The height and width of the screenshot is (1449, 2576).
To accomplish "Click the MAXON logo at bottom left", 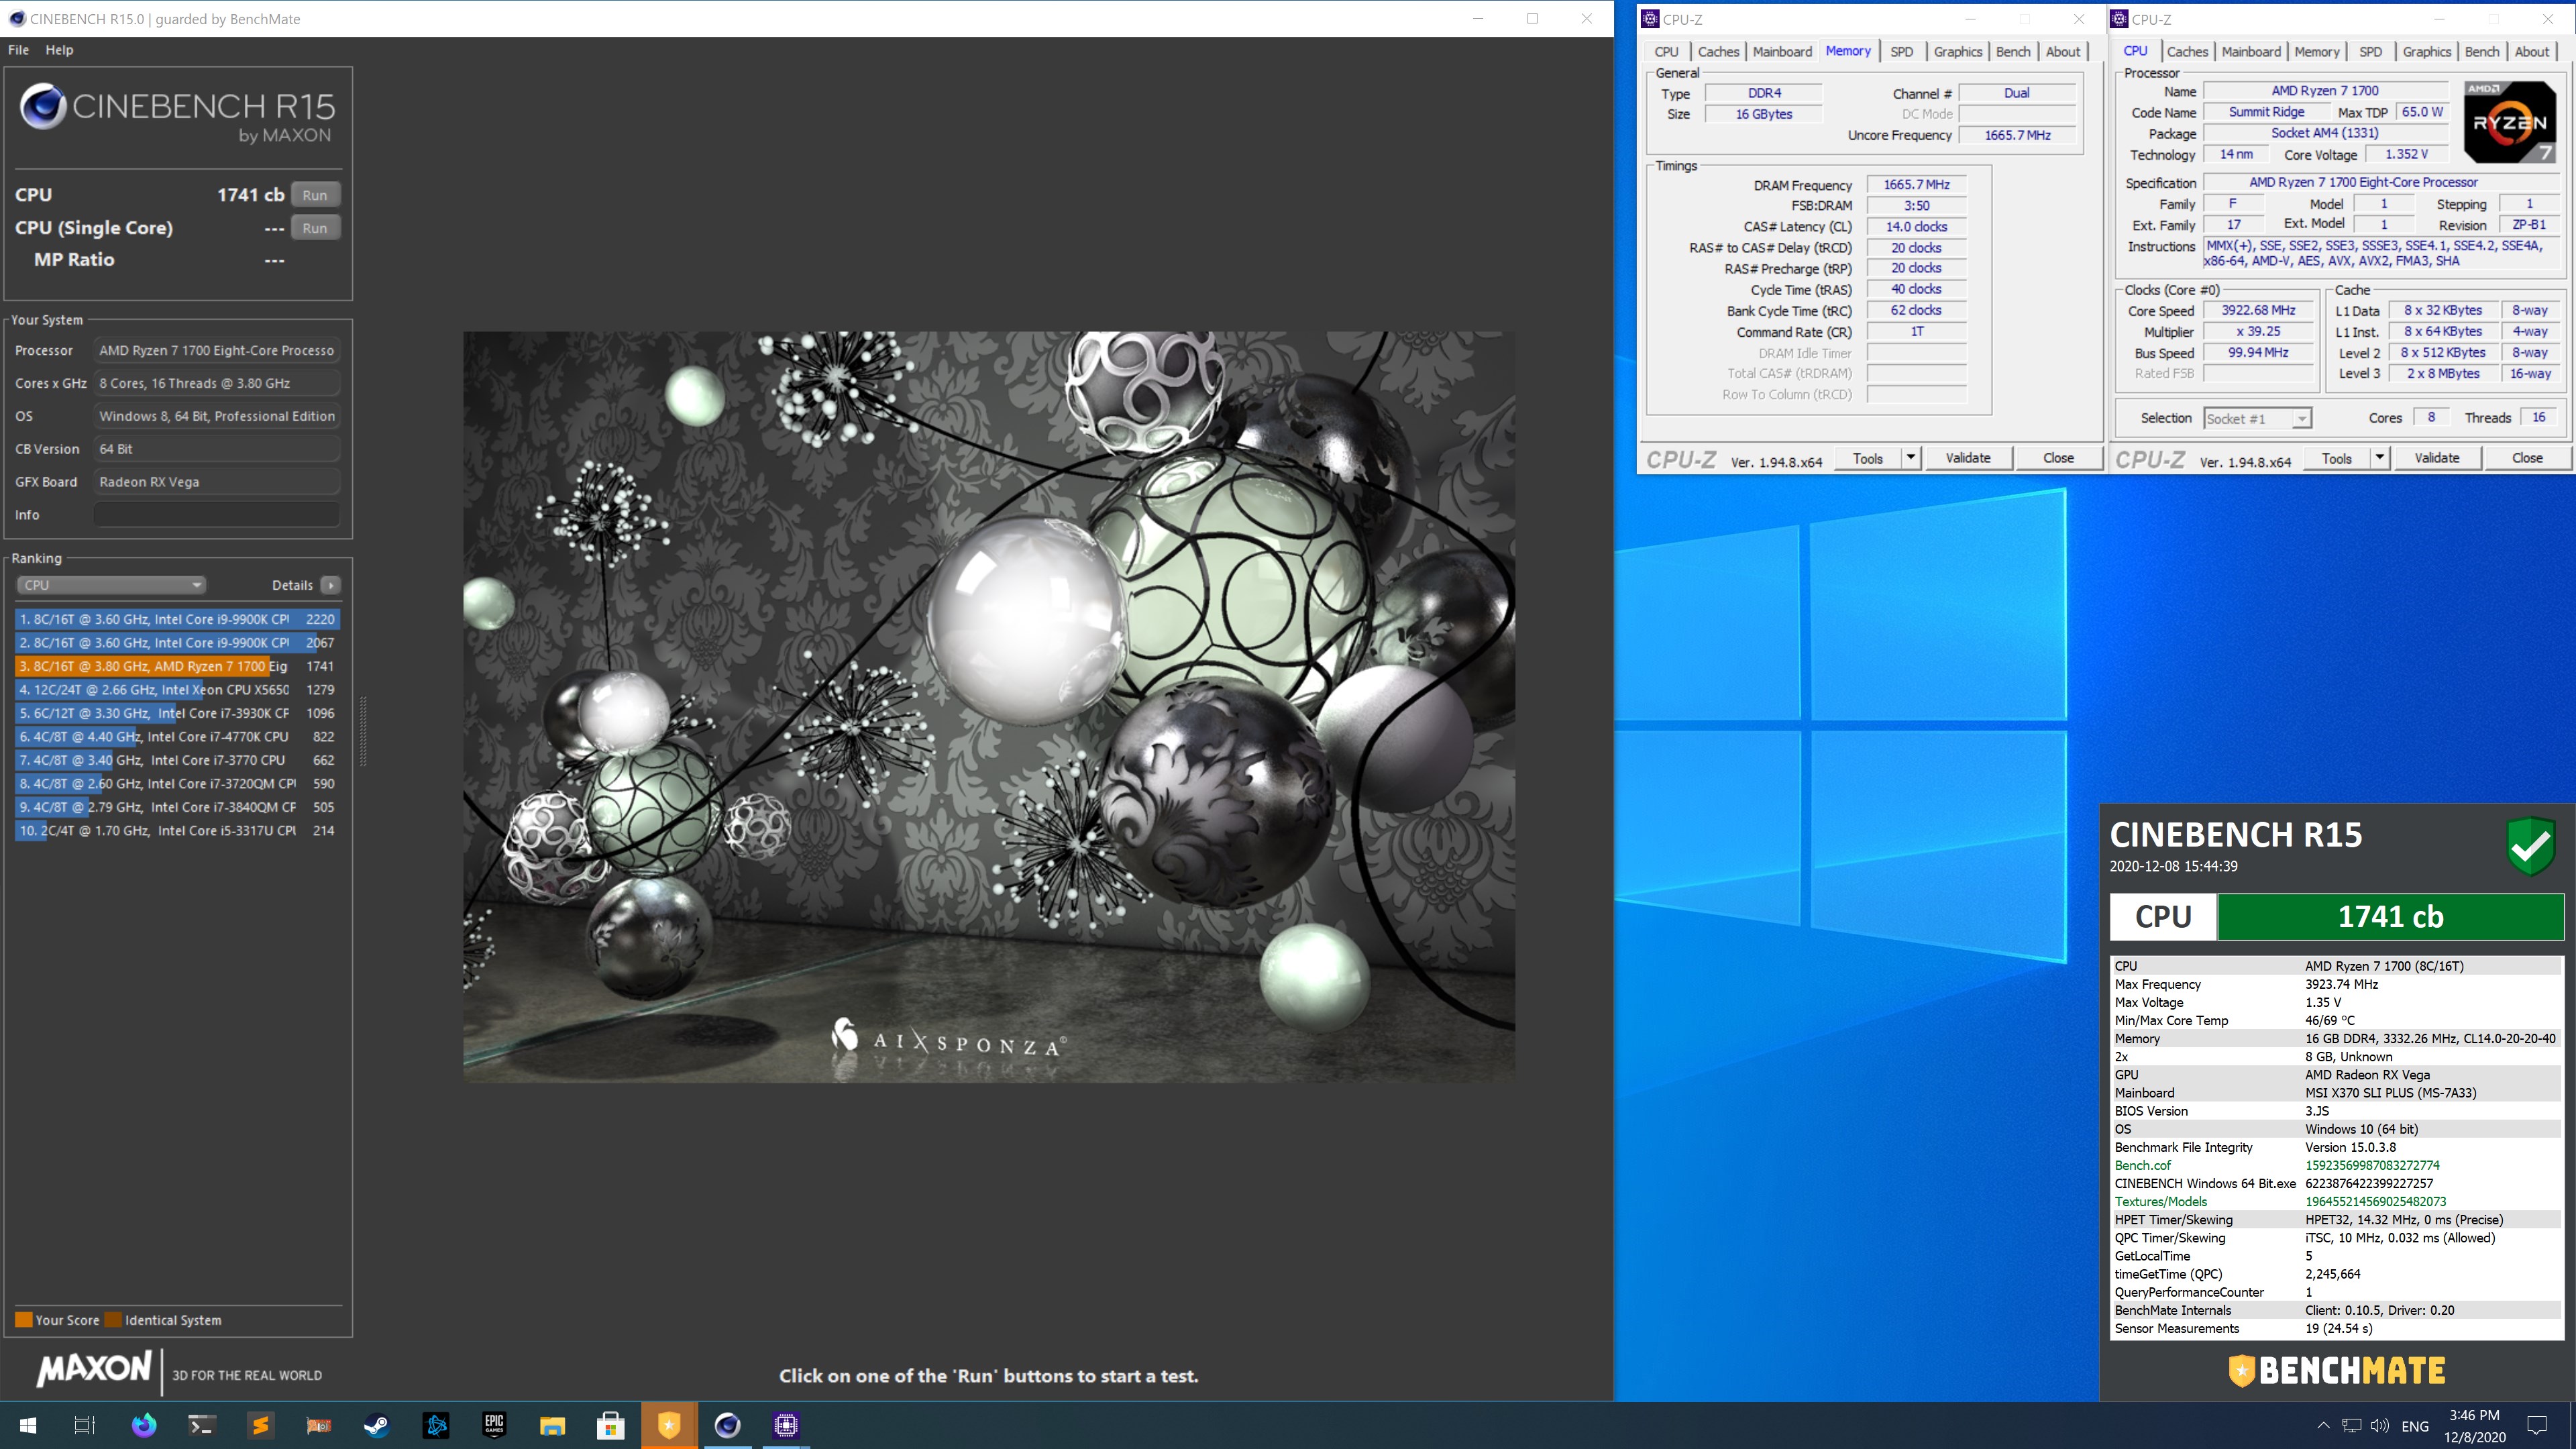I will point(94,1369).
